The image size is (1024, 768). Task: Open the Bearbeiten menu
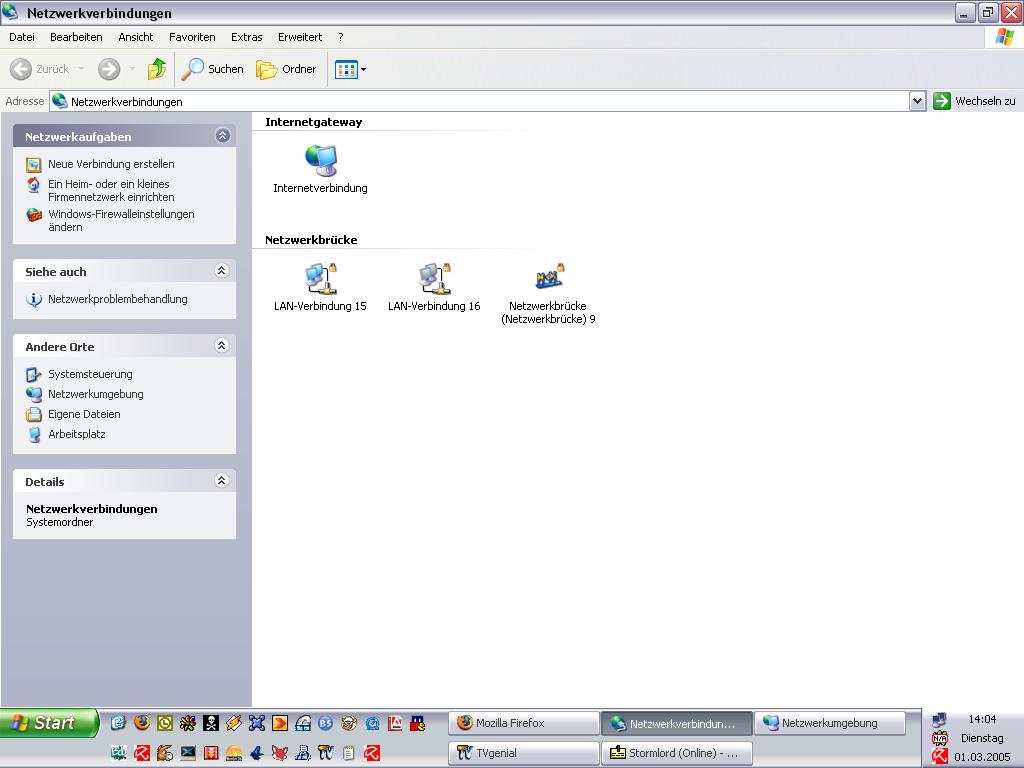click(x=76, y=37)
